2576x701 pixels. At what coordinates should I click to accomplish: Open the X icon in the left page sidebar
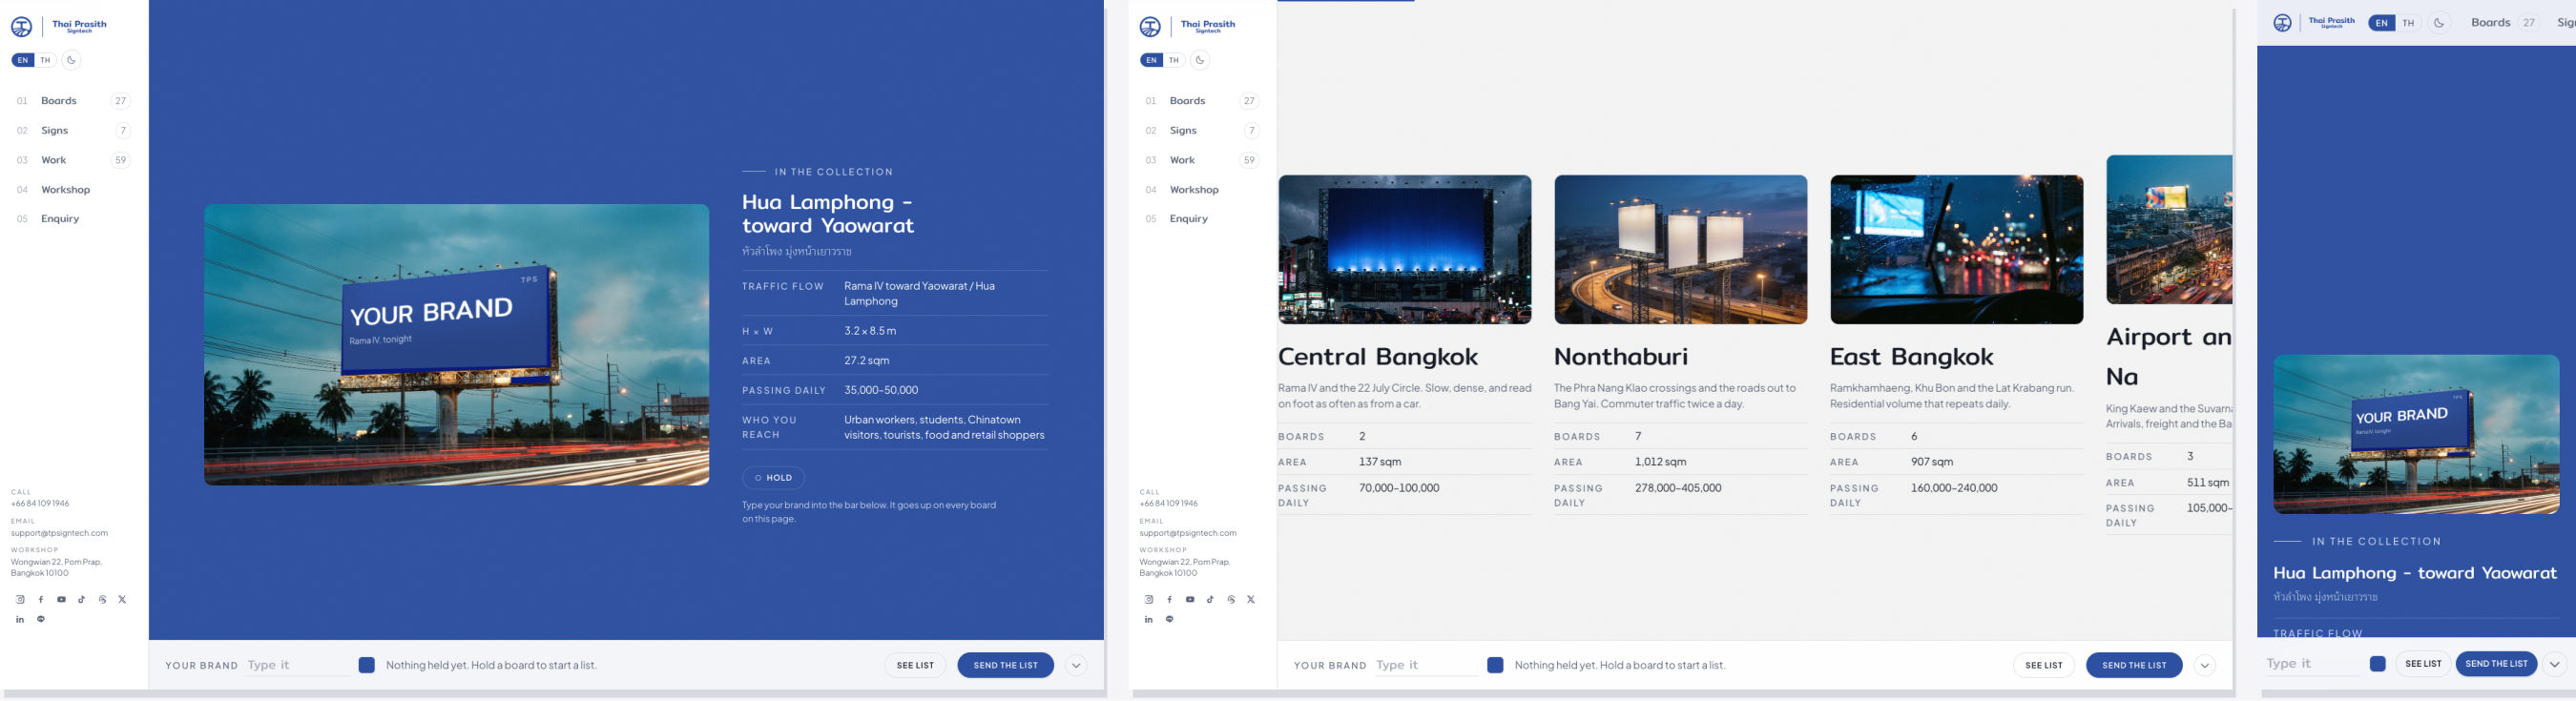[122, 599]
